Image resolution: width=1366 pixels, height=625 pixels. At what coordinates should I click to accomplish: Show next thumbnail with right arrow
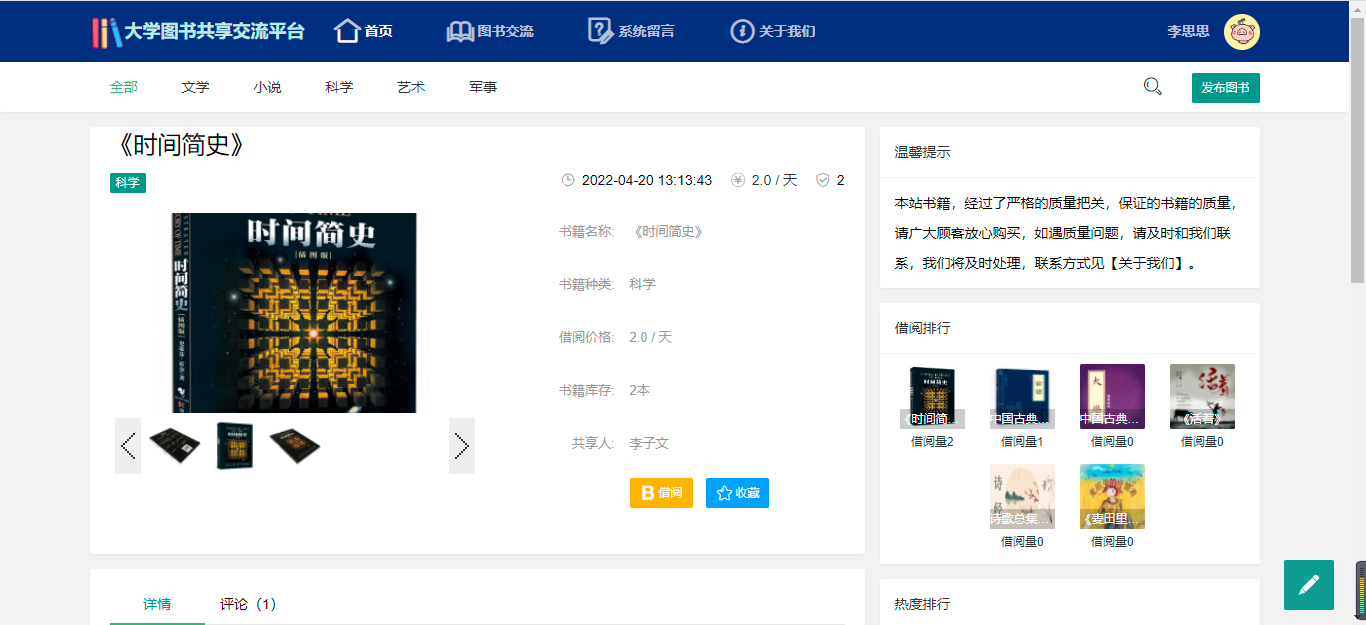[462, 446]
